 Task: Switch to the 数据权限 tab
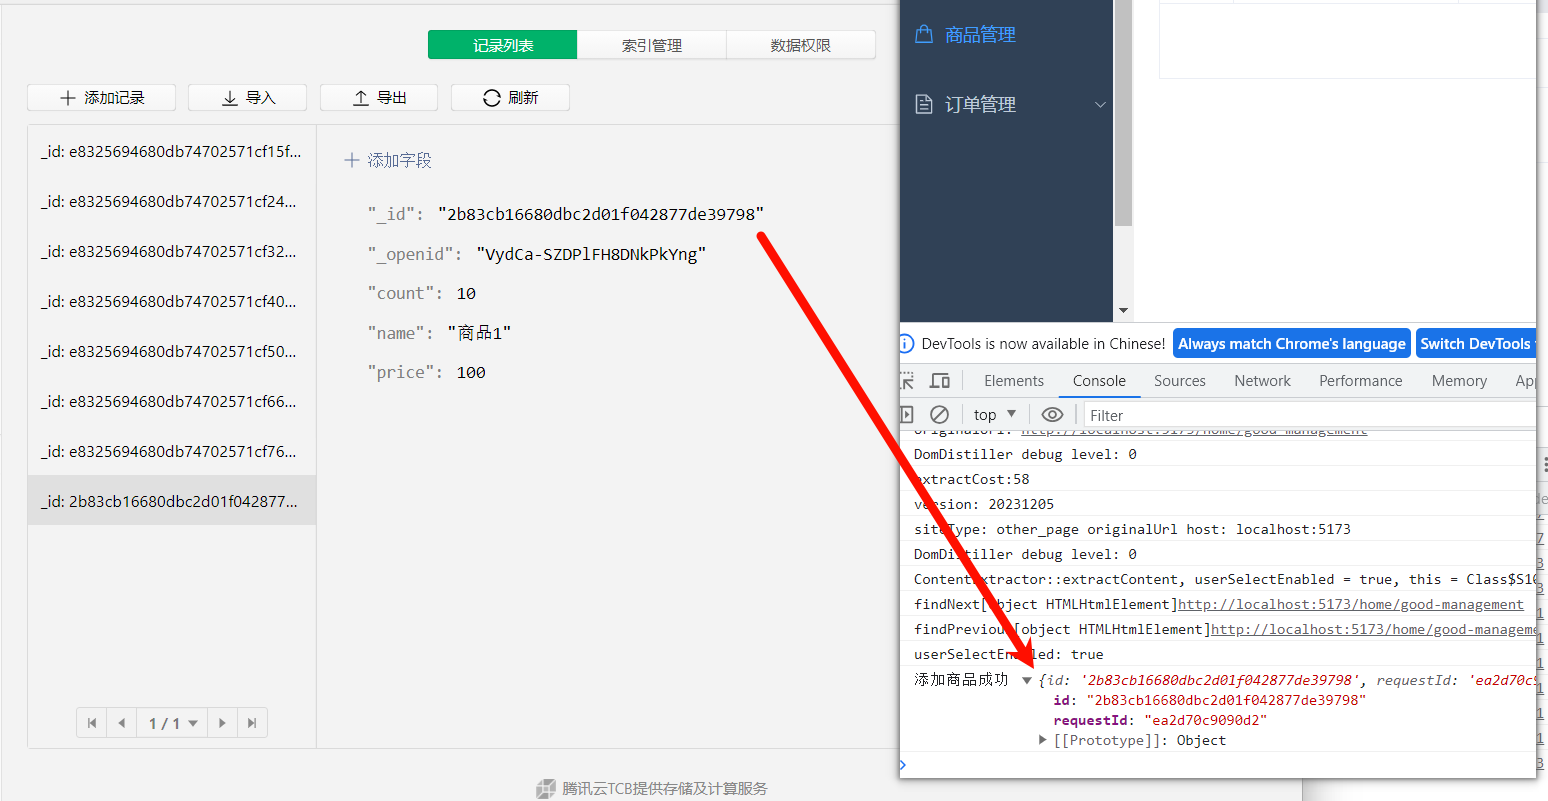[x=801, y=45]
